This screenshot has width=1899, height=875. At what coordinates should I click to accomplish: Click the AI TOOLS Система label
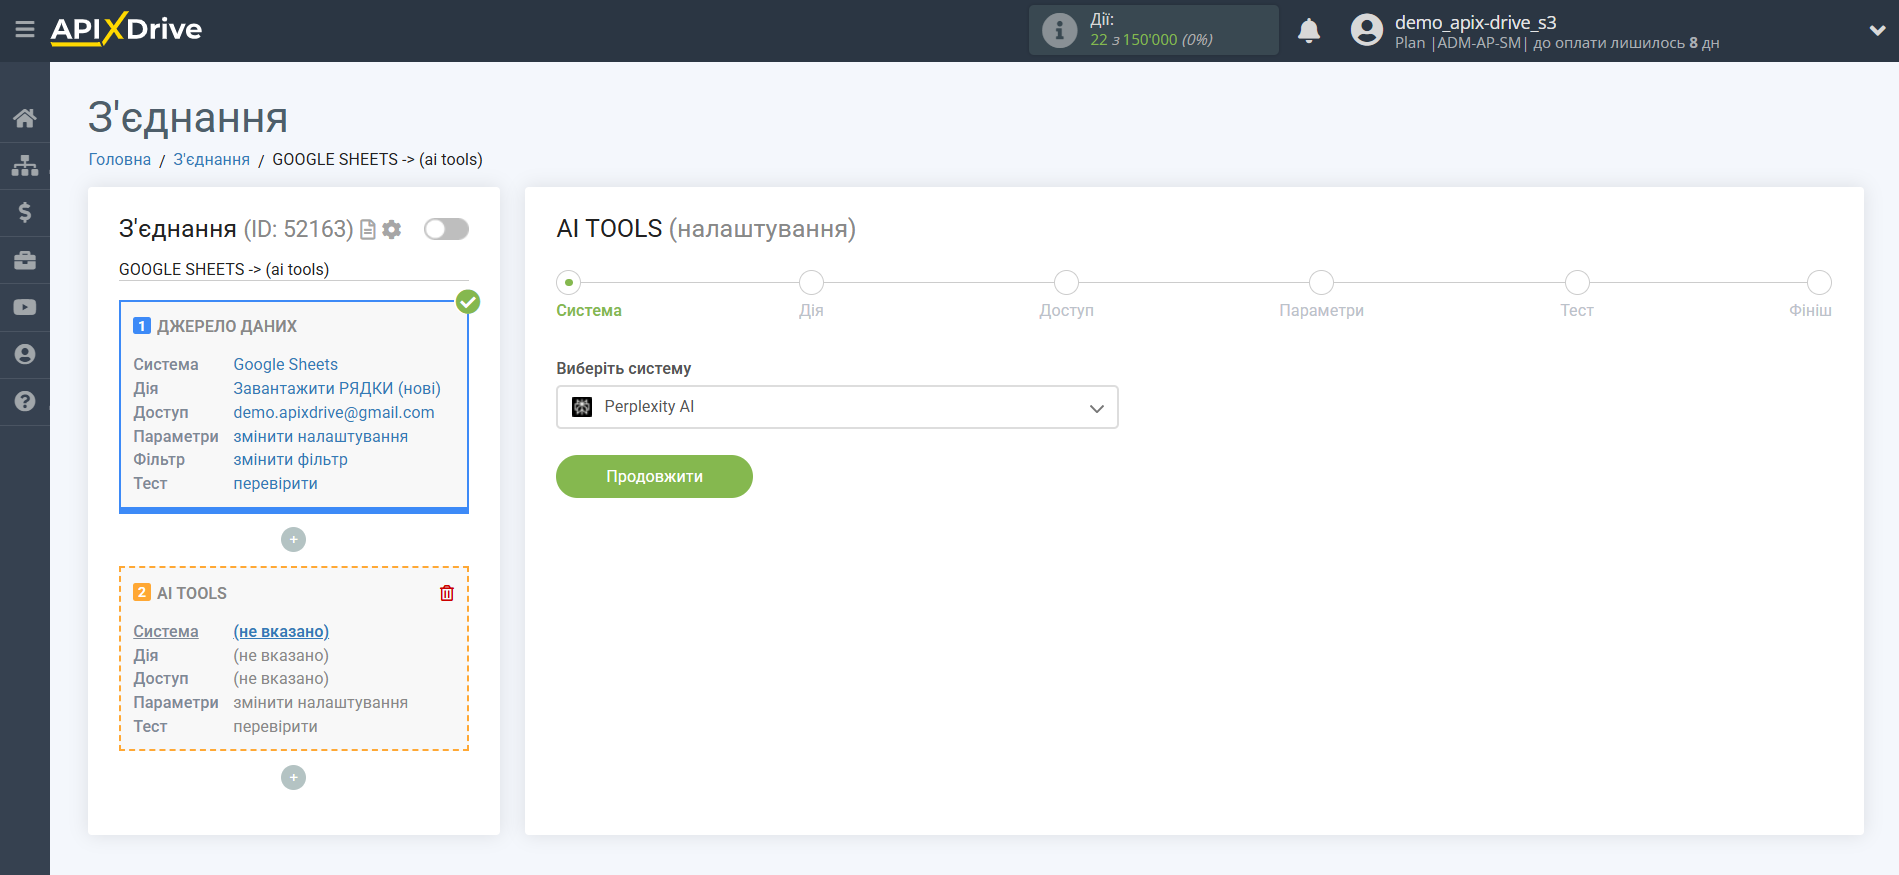pos(166,631)
